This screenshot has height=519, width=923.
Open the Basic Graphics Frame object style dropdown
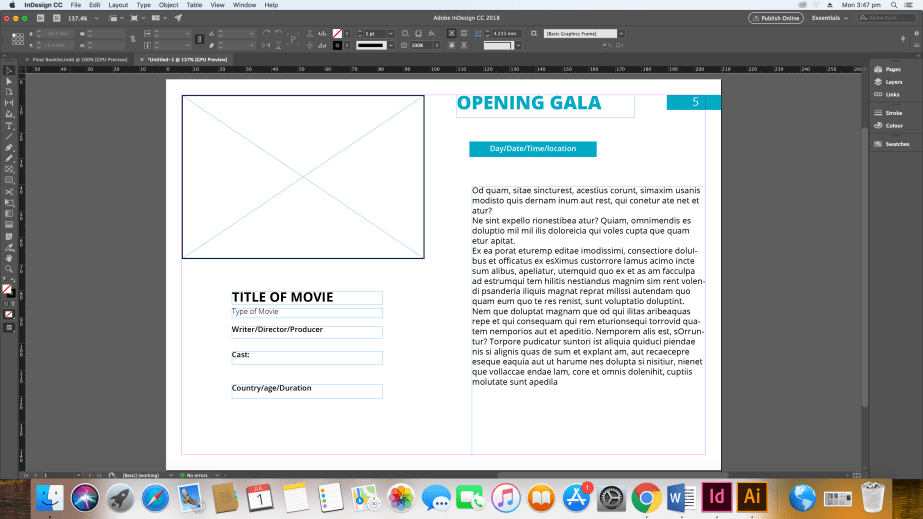(621, 34)
